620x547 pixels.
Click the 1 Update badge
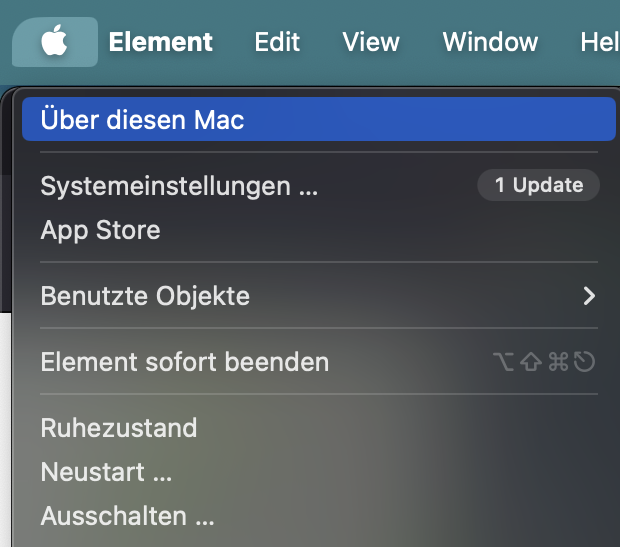538,185
